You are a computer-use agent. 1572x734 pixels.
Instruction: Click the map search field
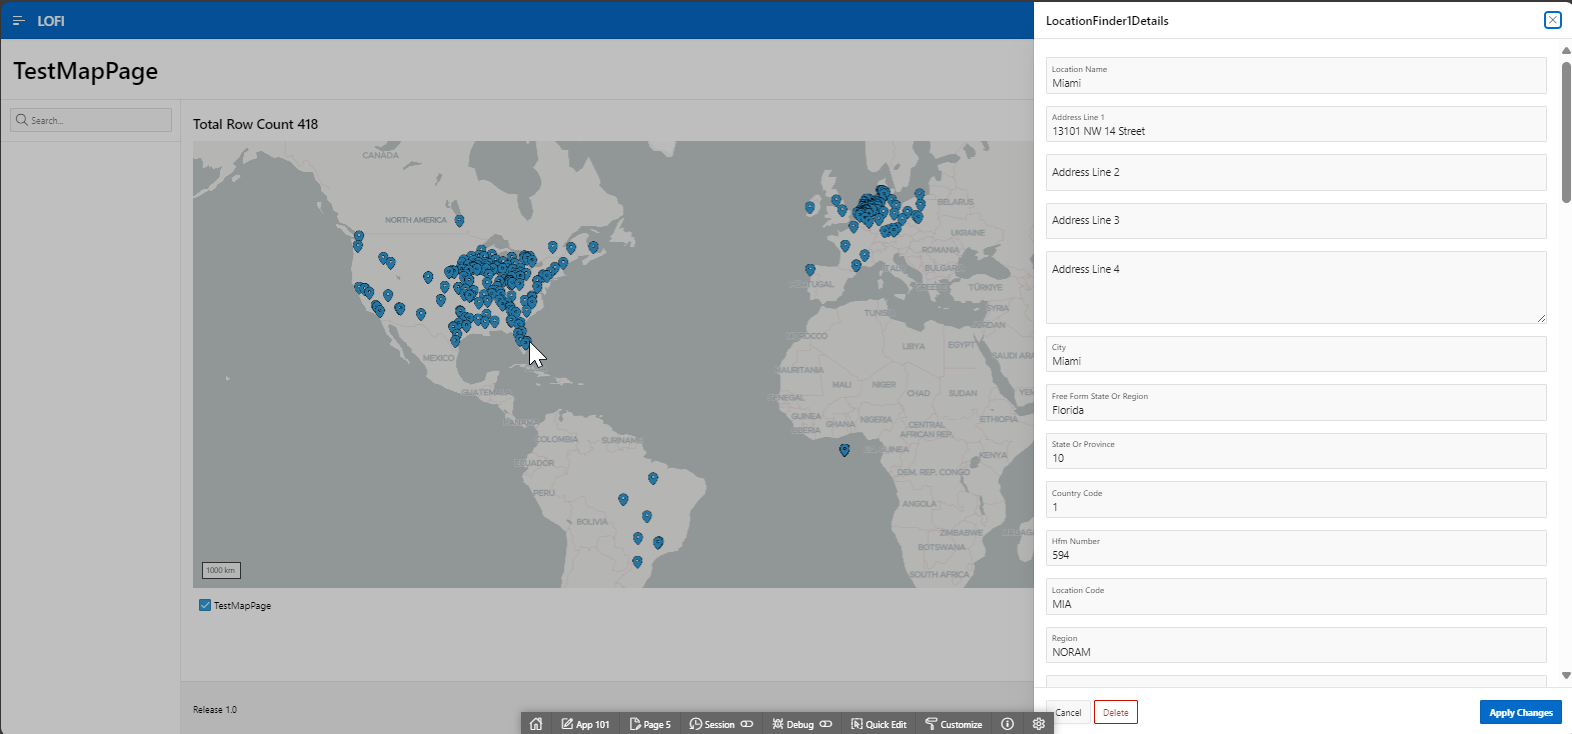pyautogui.click(x=91, y=120)
